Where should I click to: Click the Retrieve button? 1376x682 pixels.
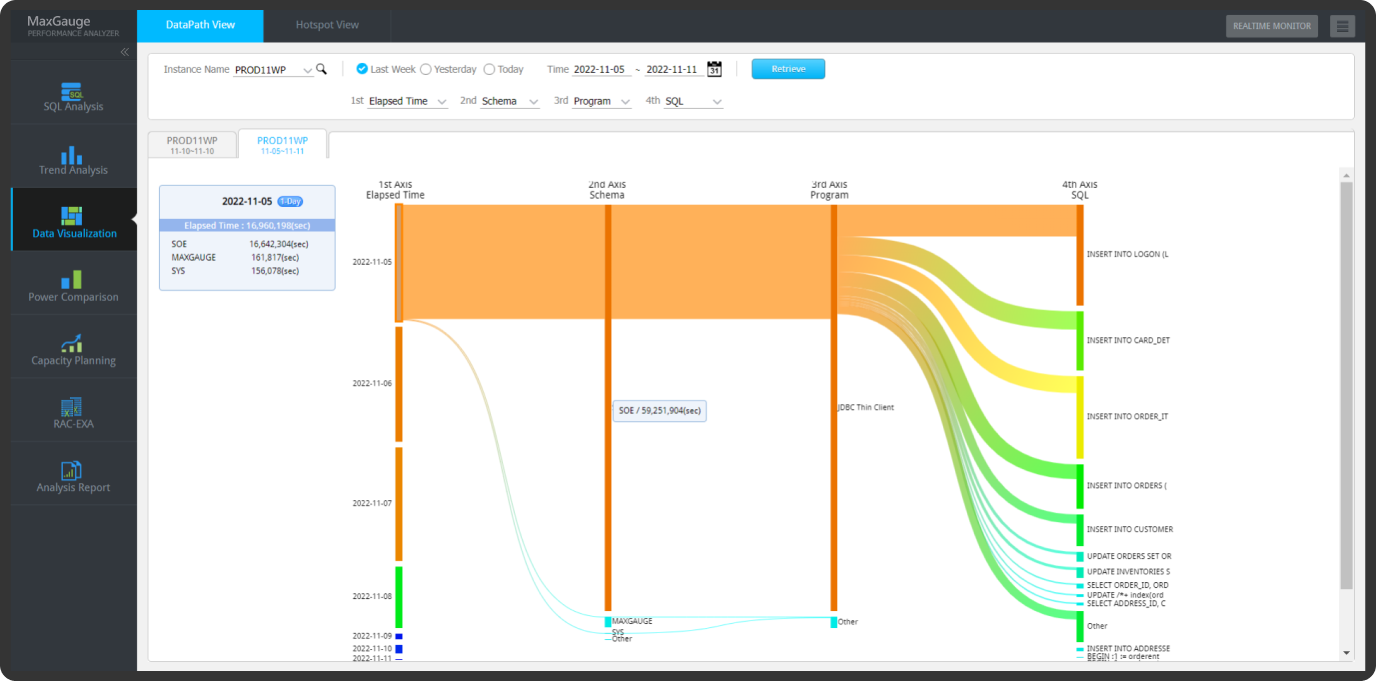pos(788,69)
